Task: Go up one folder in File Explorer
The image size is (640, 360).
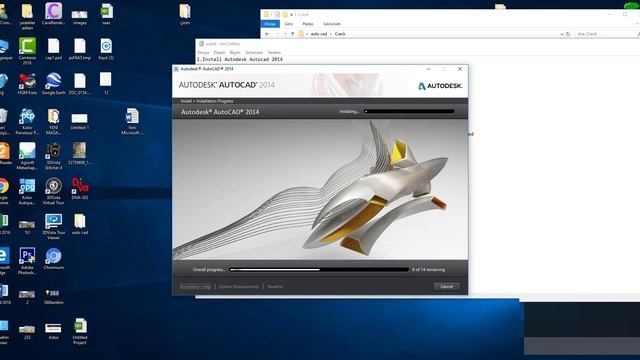Action: pyautogui.click(x=293, y=34)
